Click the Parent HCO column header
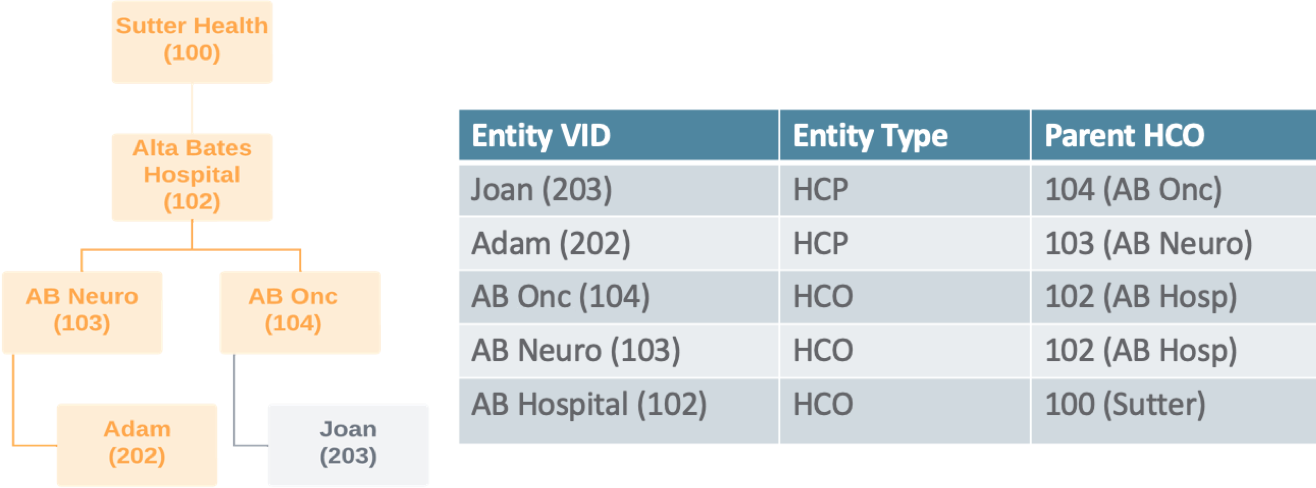 click(x=1124, y=136)
